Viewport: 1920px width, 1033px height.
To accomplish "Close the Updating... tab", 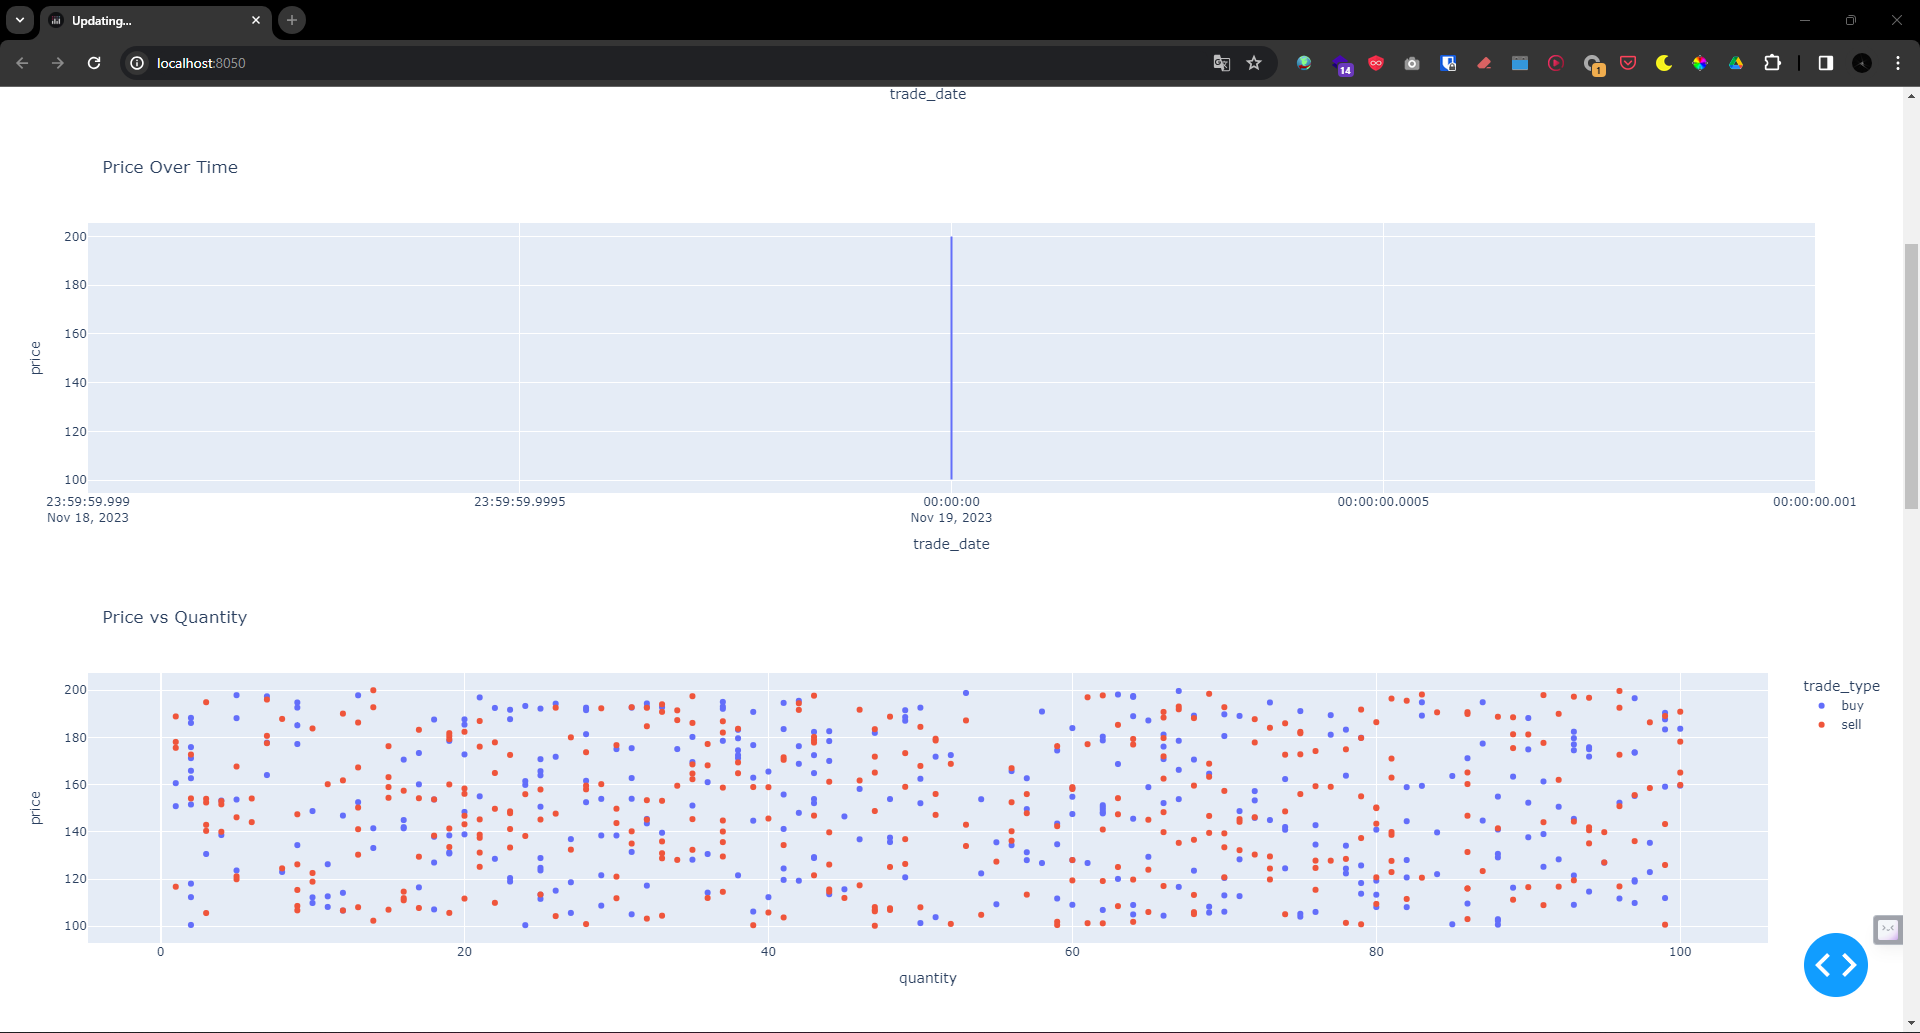I will [x=256, y=20].
